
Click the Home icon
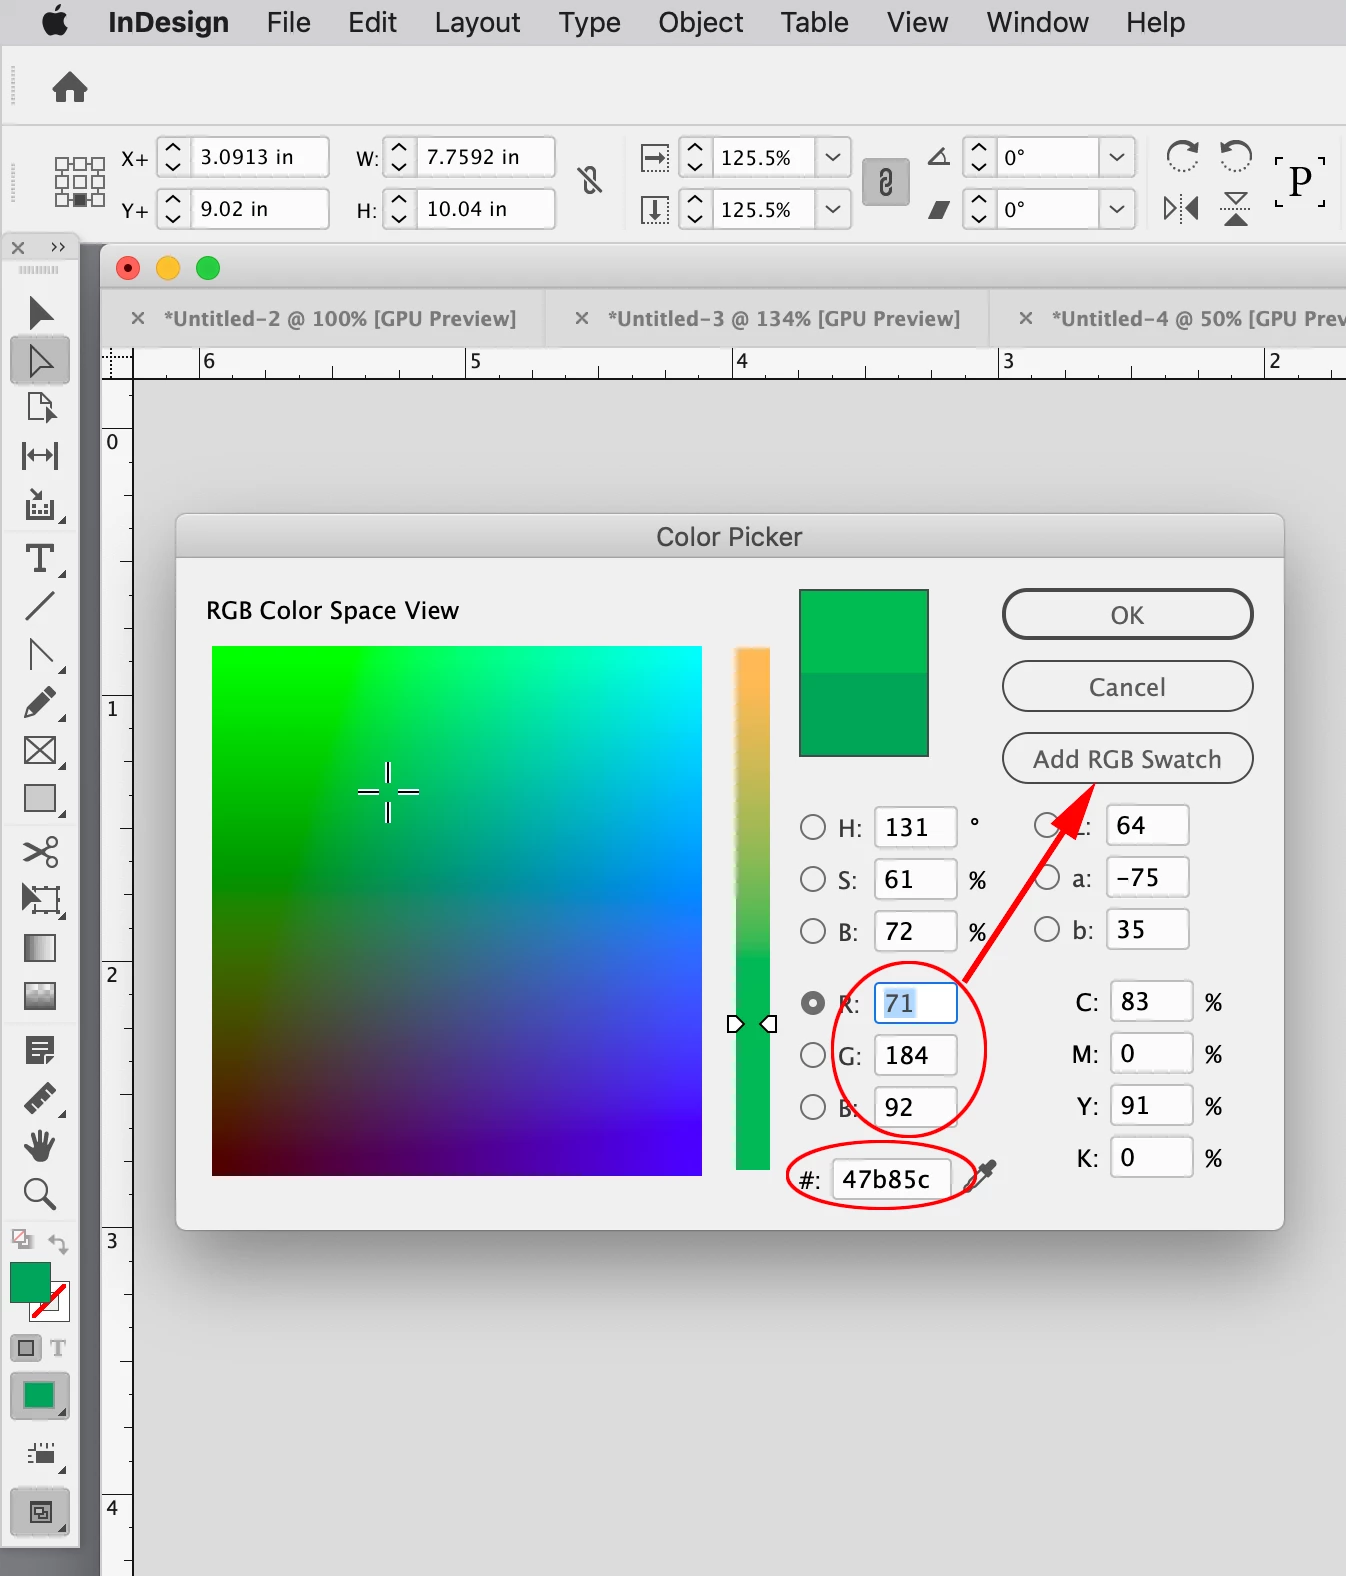[x=70, y=87]
